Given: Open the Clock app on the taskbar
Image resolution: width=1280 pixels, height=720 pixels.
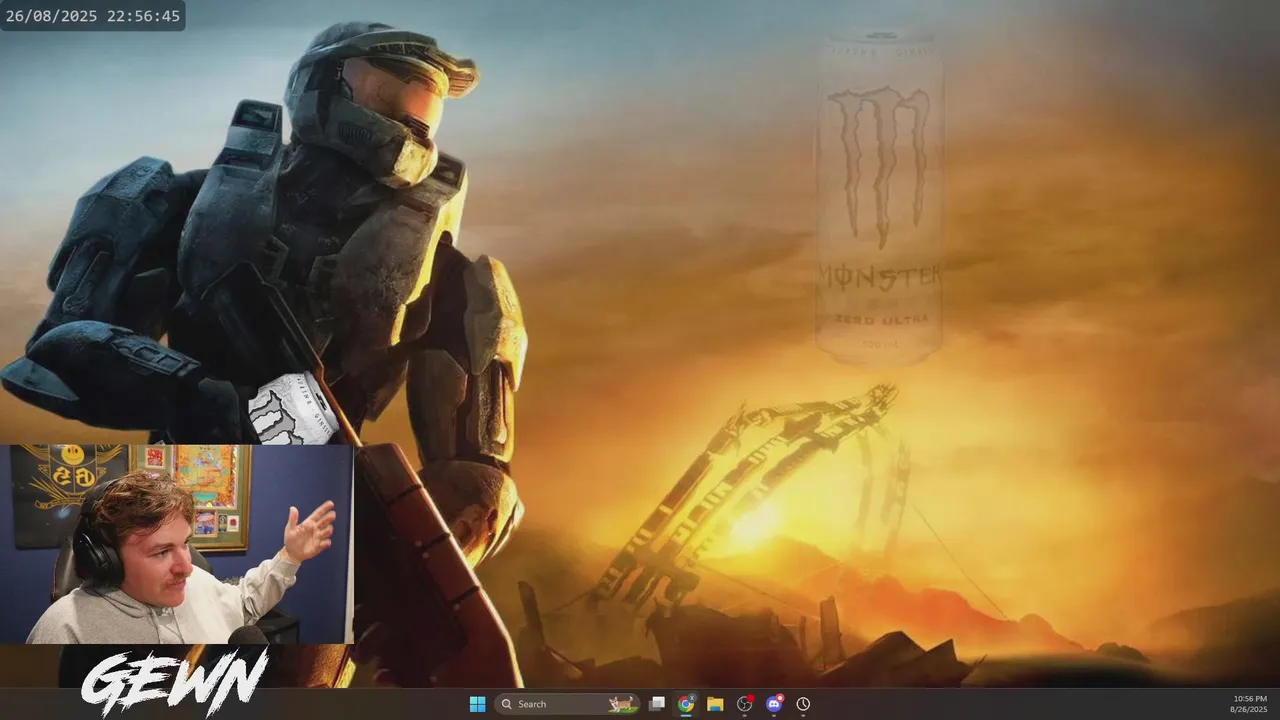Looking at the screenshot, I should (x=803, y=704).
